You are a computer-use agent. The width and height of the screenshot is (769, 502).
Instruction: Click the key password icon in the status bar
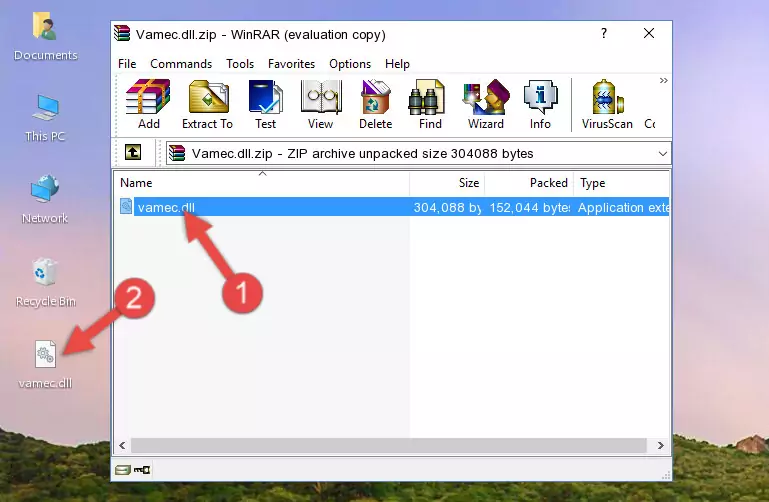(142, 470)
